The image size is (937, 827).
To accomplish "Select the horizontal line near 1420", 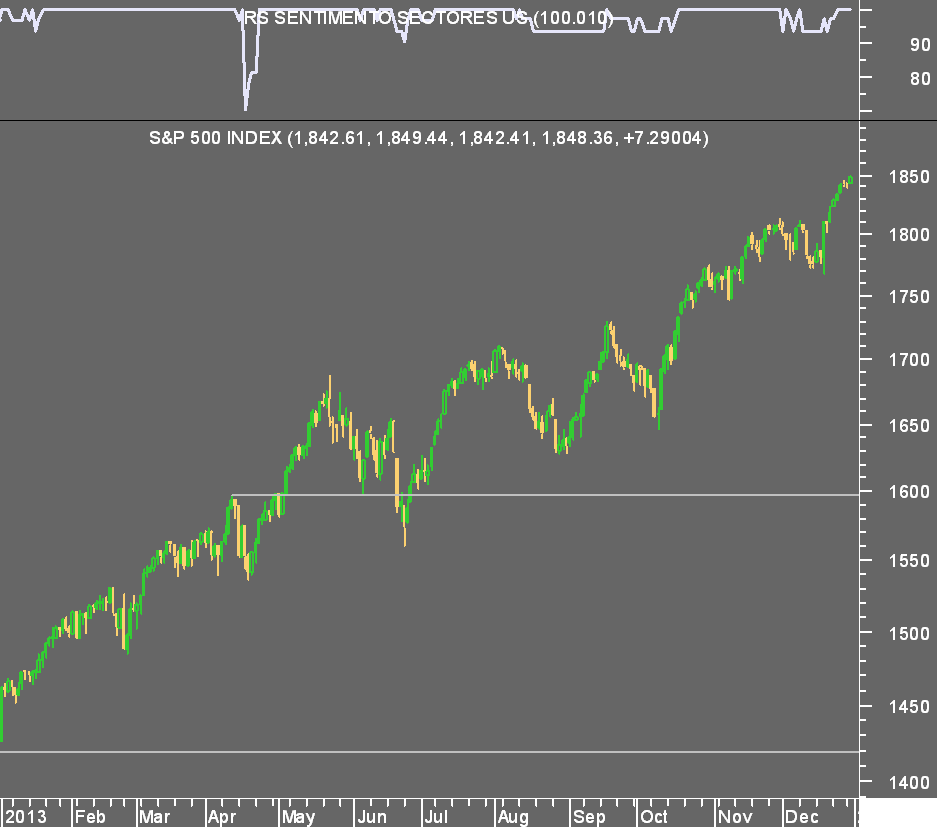I will [x=430, y=752].
